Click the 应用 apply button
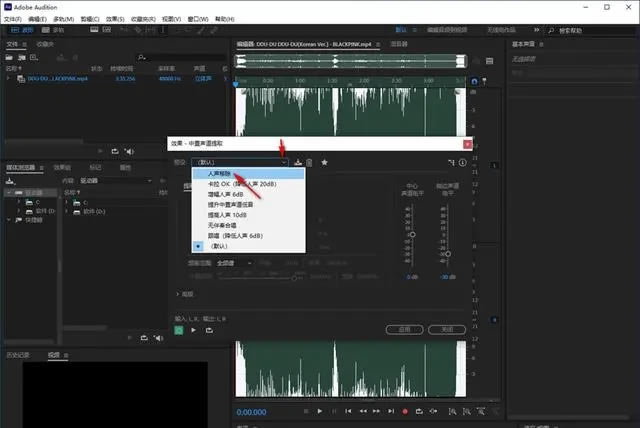 coord(404,329)
